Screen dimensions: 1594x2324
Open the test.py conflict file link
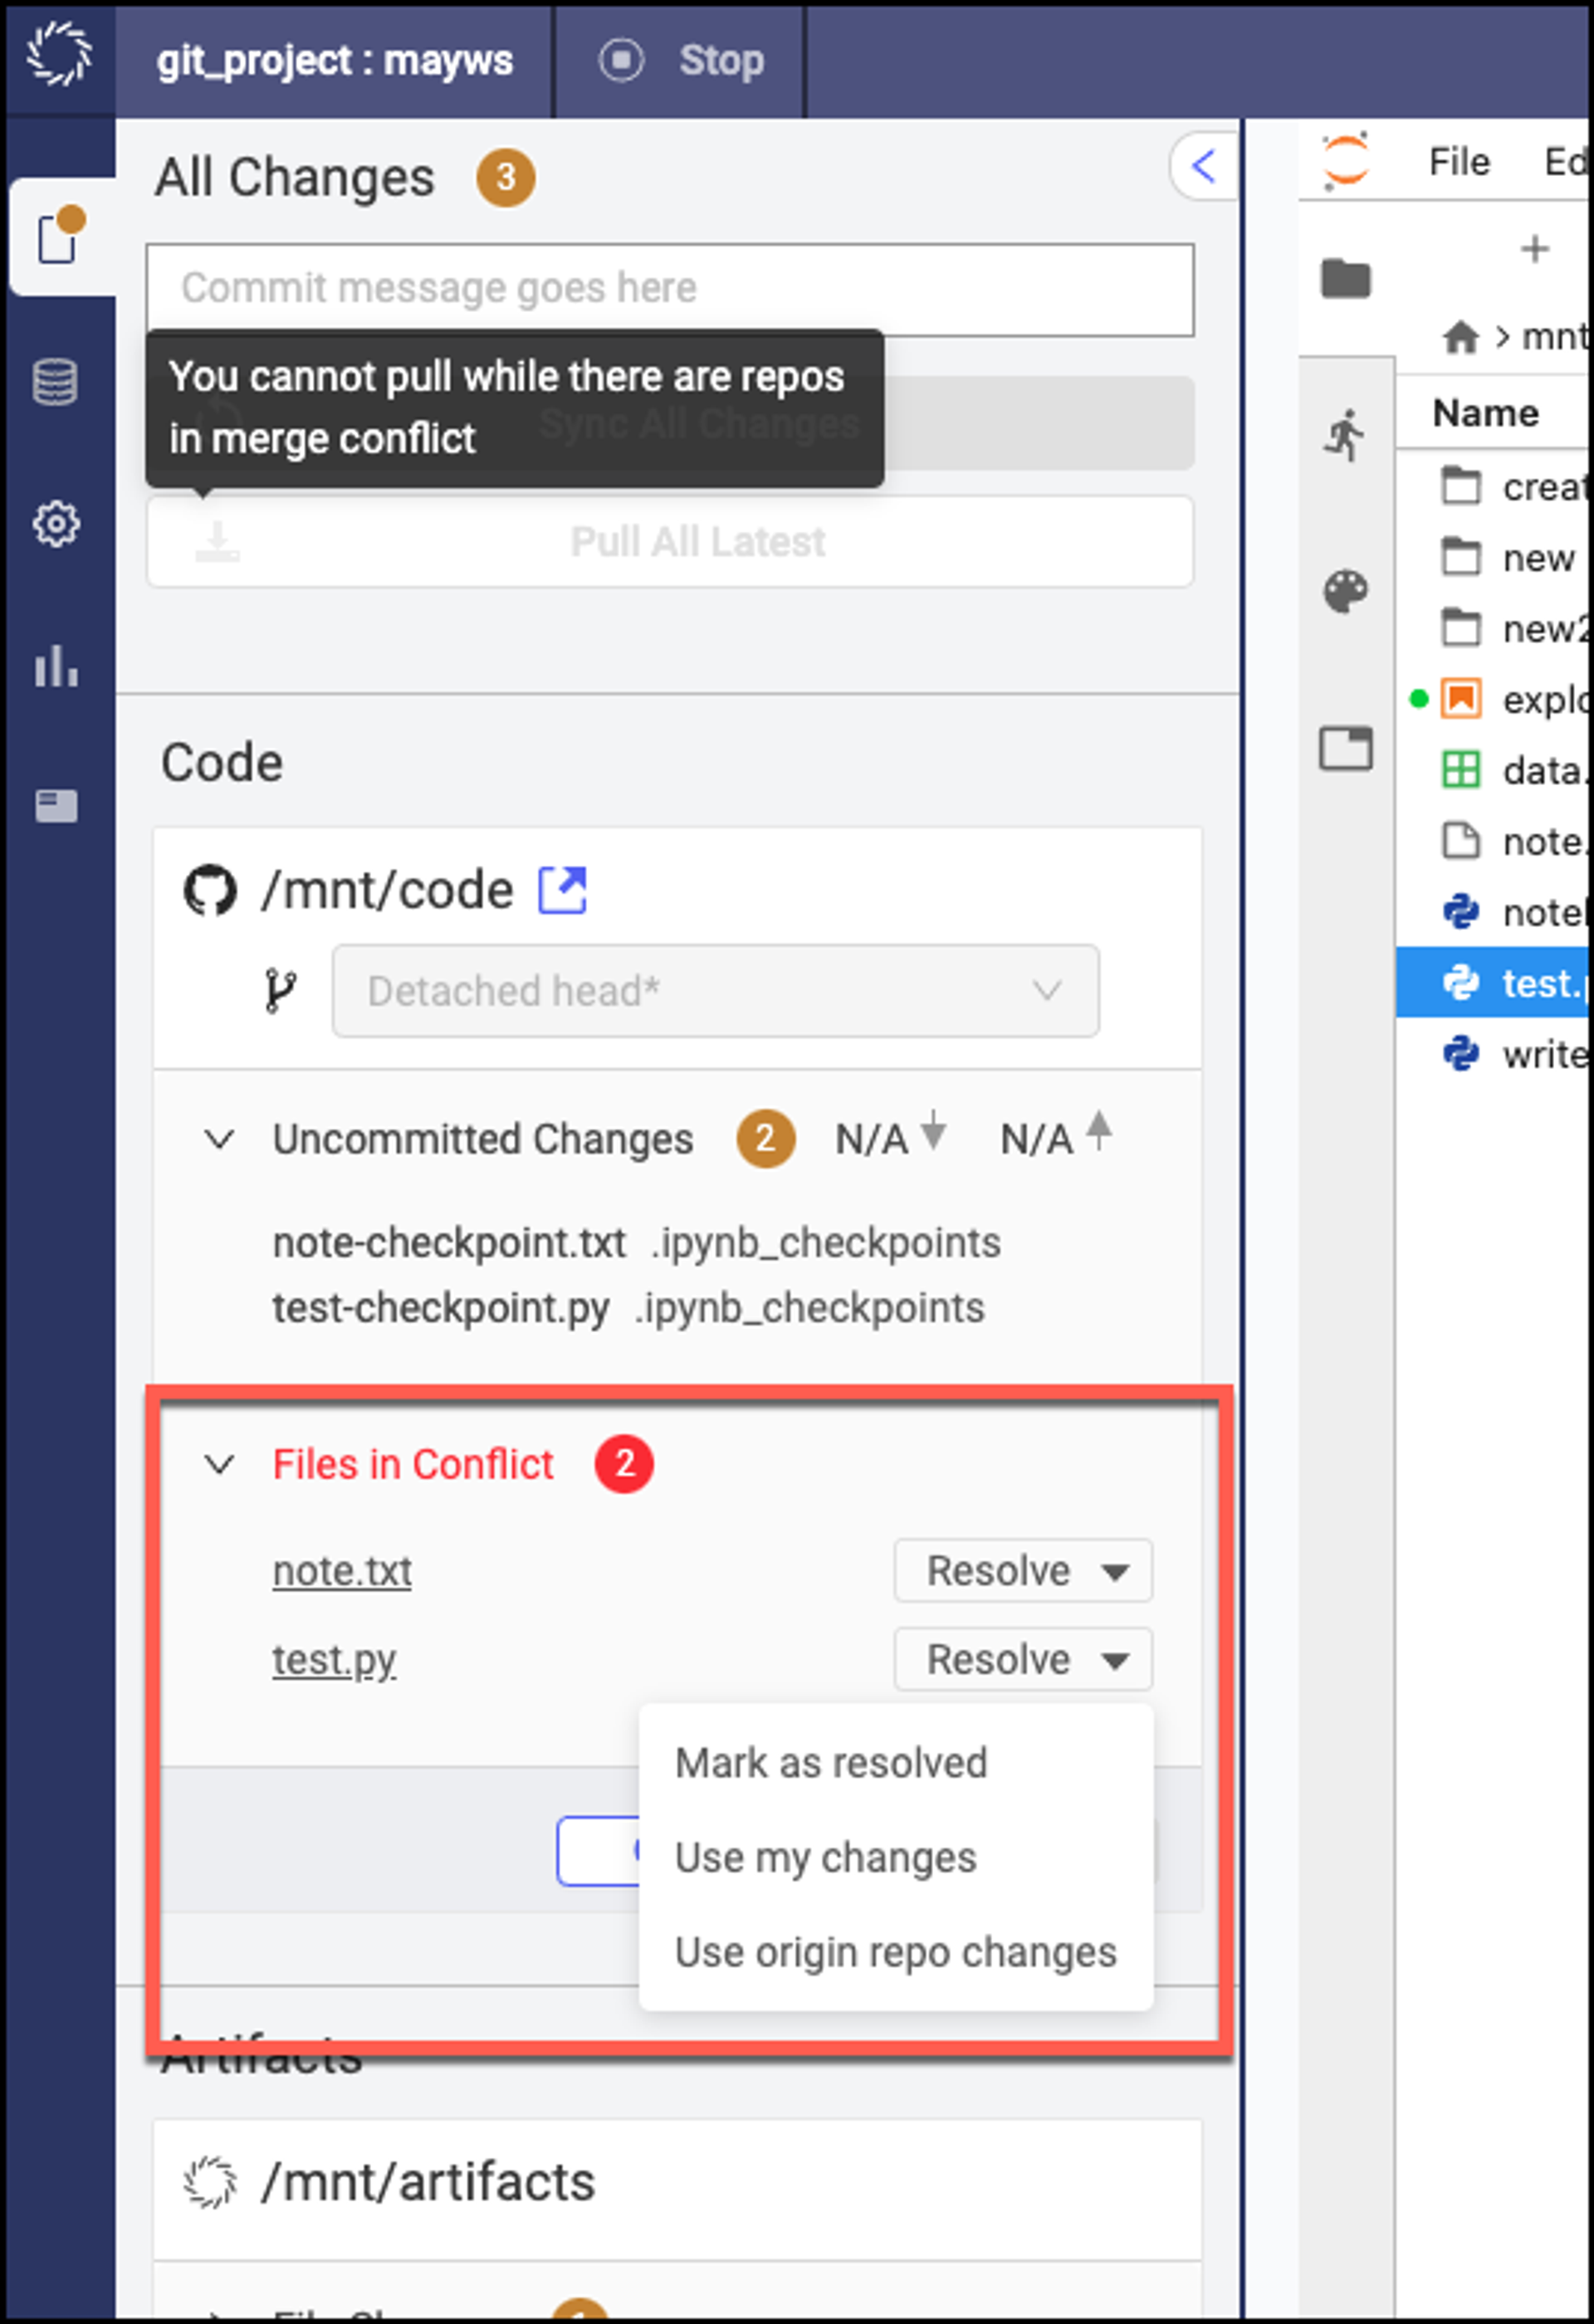[x=334, y=1660]
